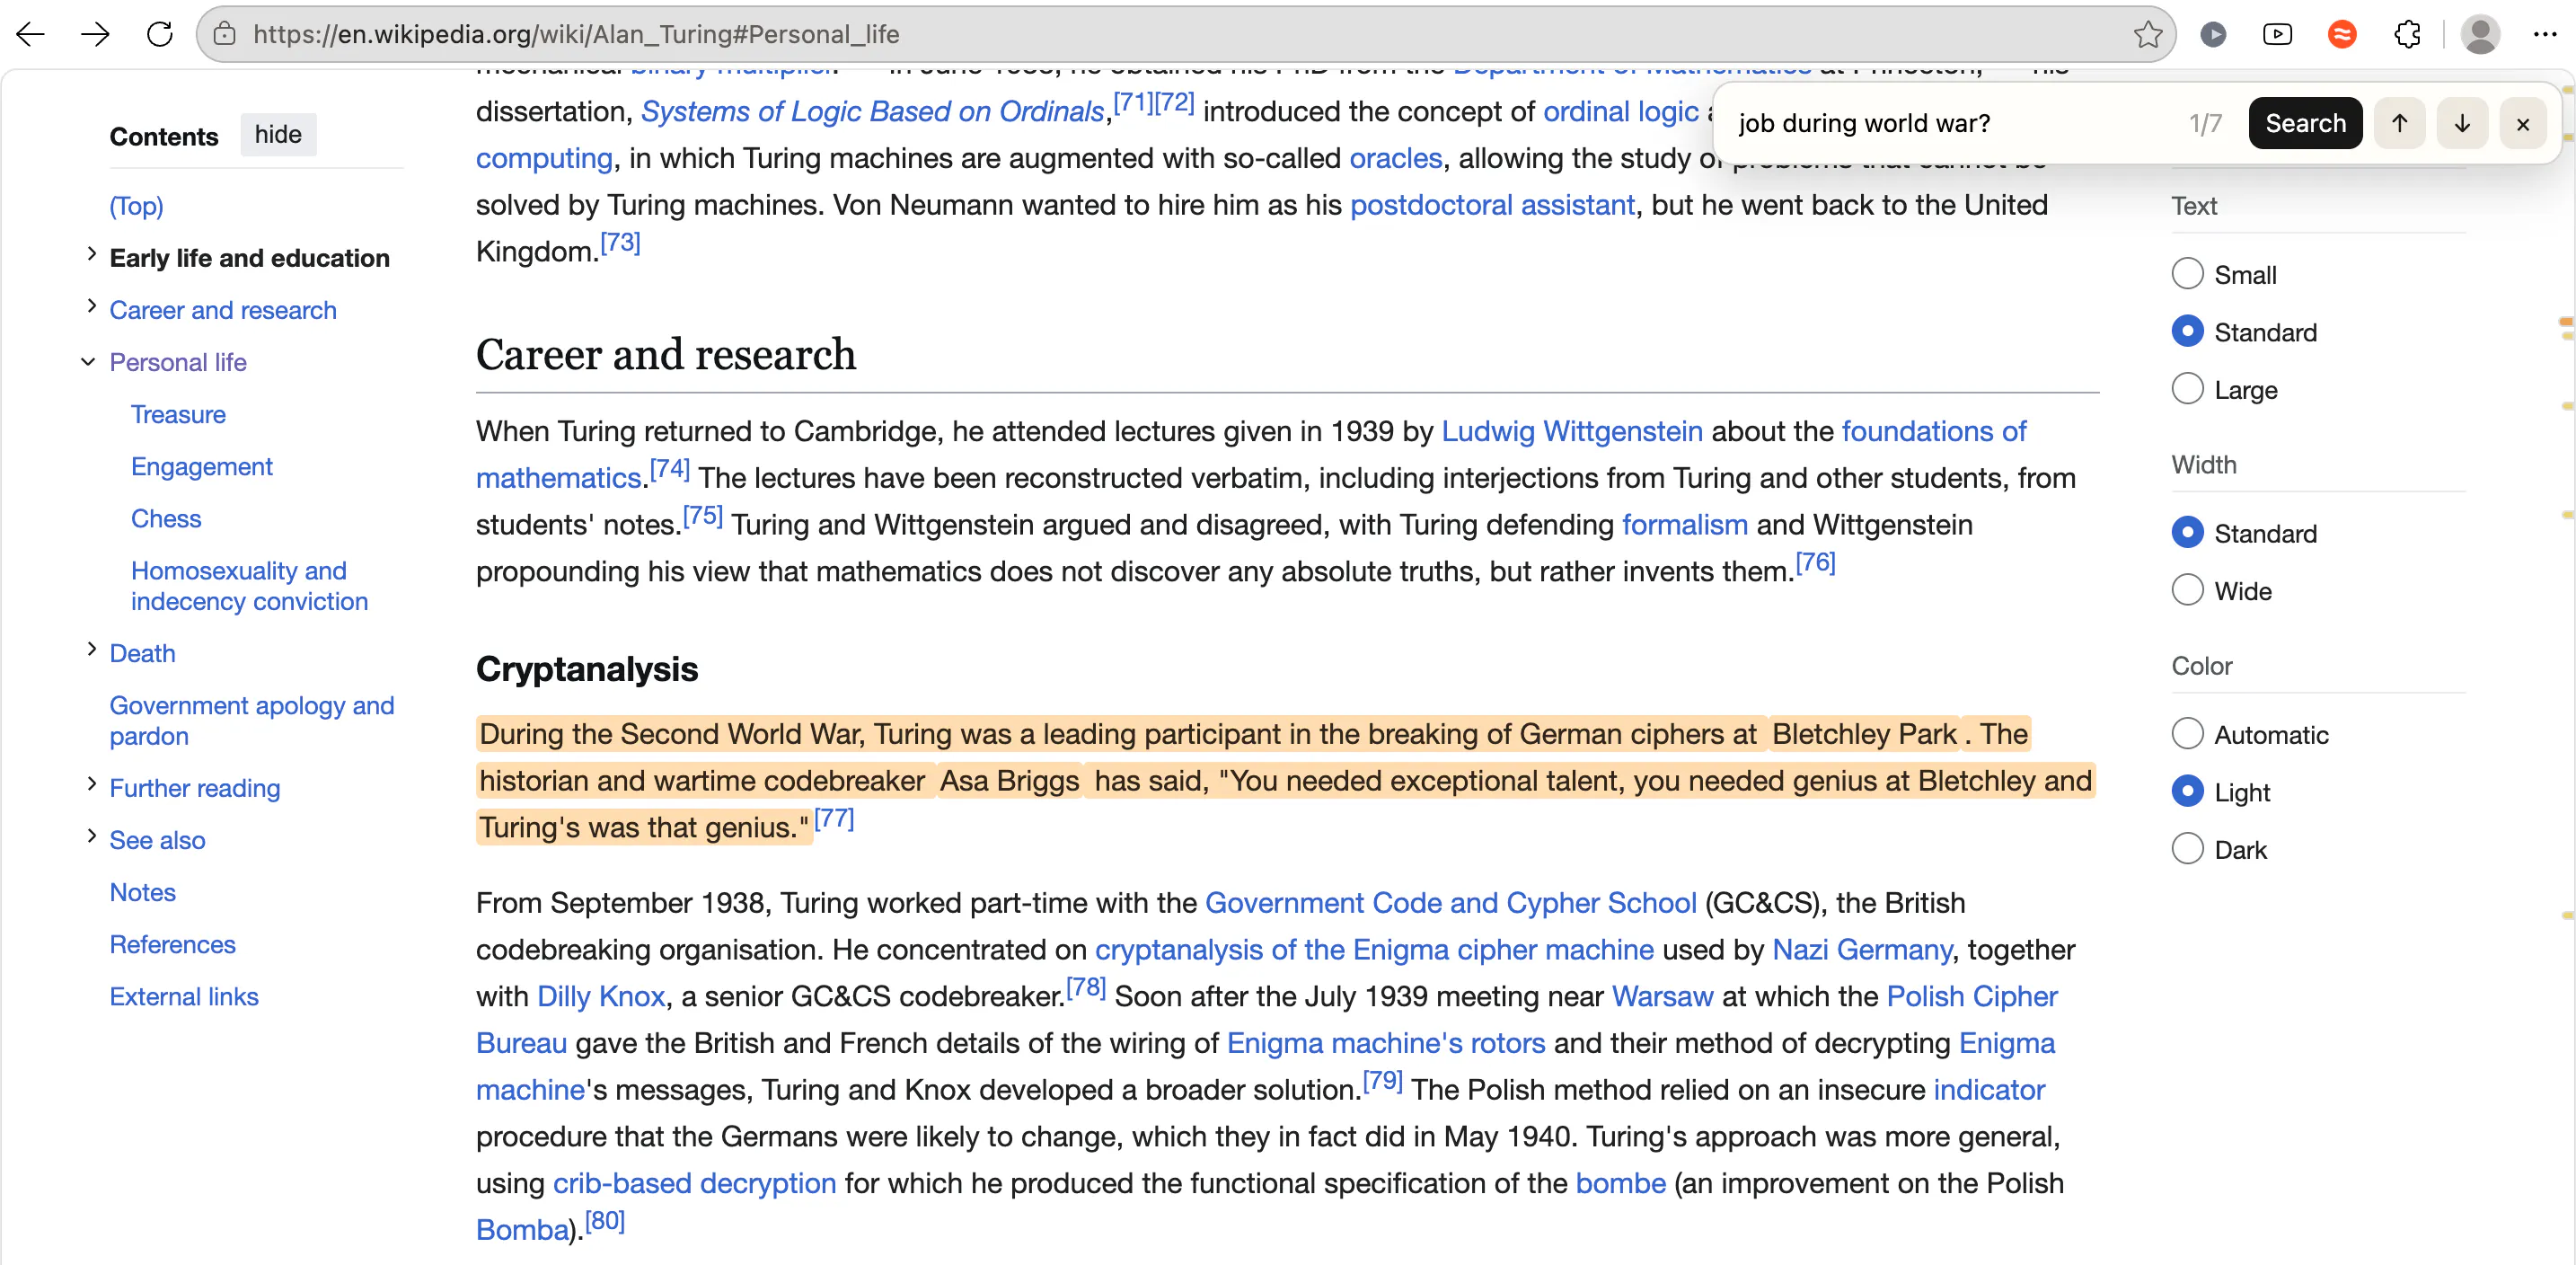This screenshot has height=1265, width=2576.
Task: Open postdoctoral assistant link
Action: pyautogui.click(x=1492, y=205)
